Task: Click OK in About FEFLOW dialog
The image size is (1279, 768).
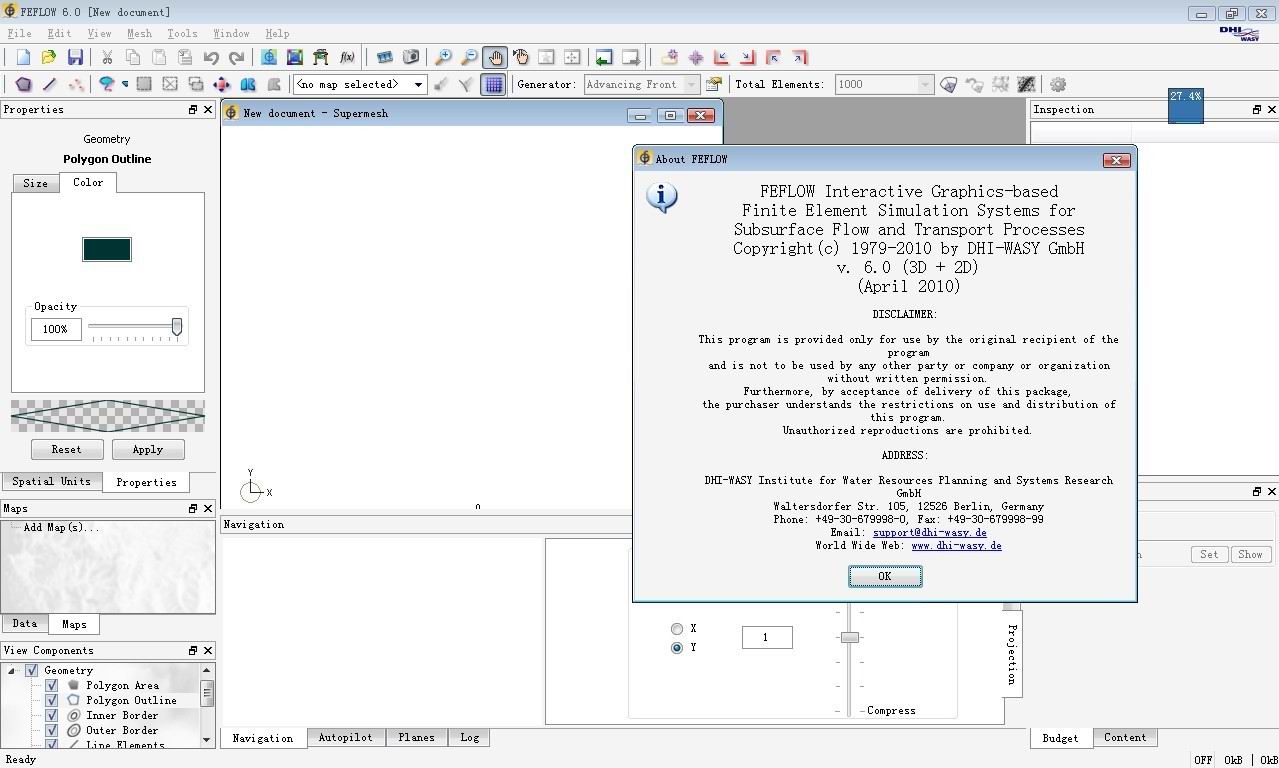Action: coord(885,576)
